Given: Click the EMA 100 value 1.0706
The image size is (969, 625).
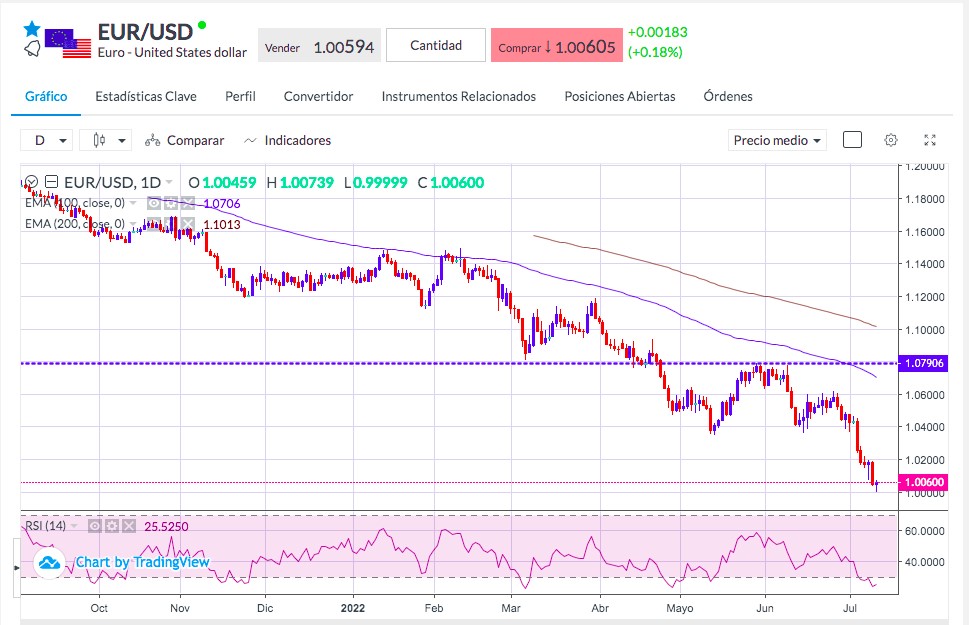Looking at the screenshot, I should coord(222,203).
